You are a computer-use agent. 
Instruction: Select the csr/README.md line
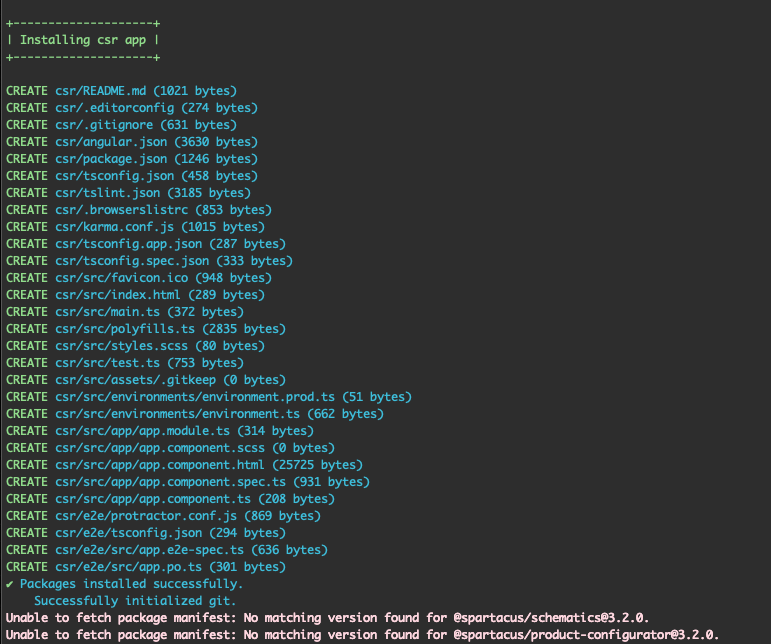coord(121,91)
